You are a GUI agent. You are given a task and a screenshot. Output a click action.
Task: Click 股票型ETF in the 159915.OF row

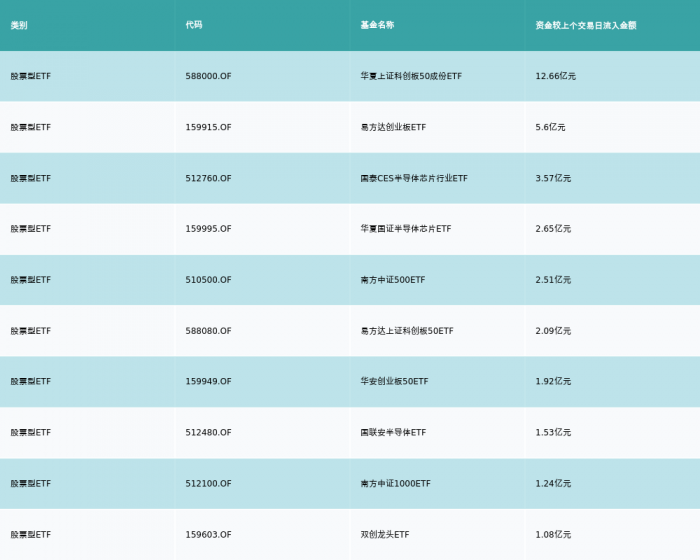[x=31, y=127]
